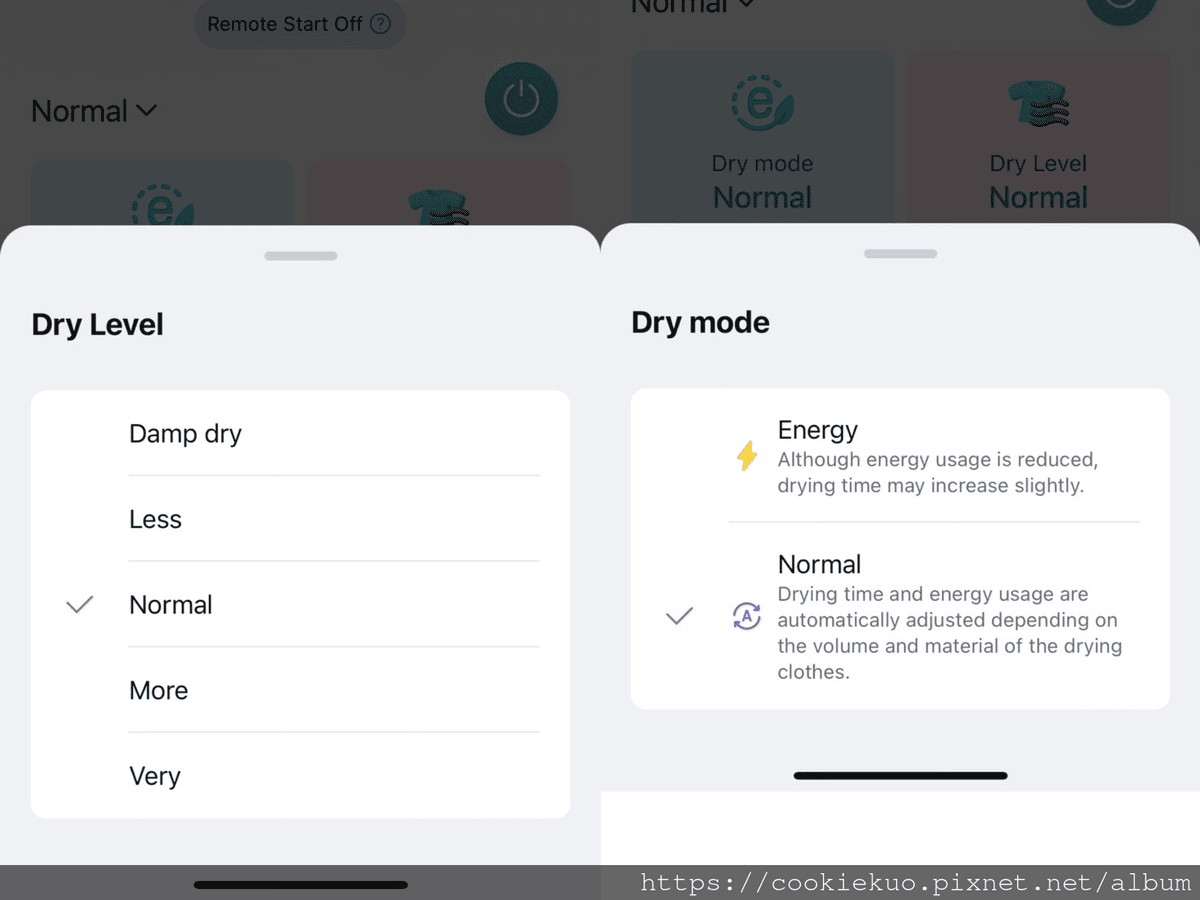Open the Normal cycle dropdown on left screen
1200x900 pixels.
tap(94, 111)
